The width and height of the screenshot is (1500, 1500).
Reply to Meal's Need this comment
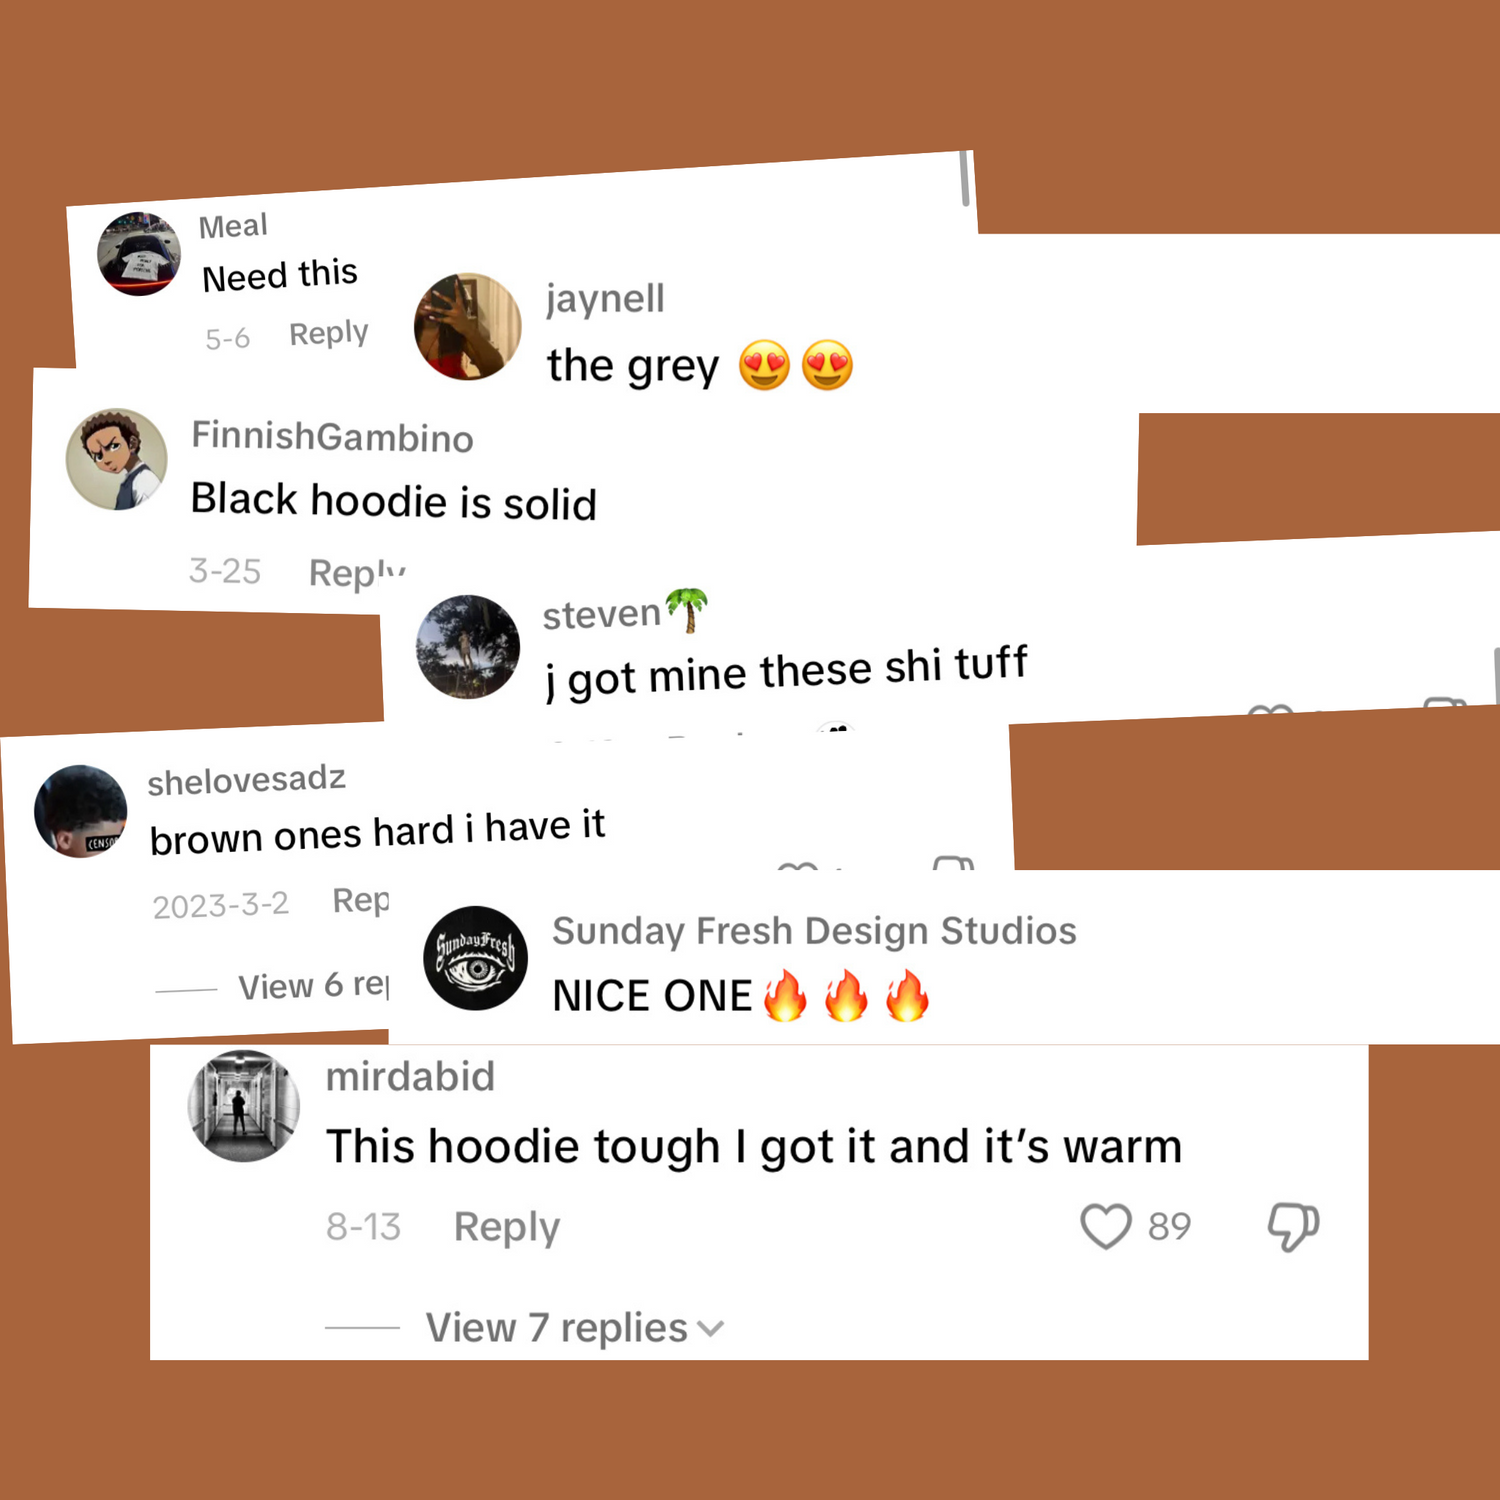pyautogui.click(x=329, y=333)
